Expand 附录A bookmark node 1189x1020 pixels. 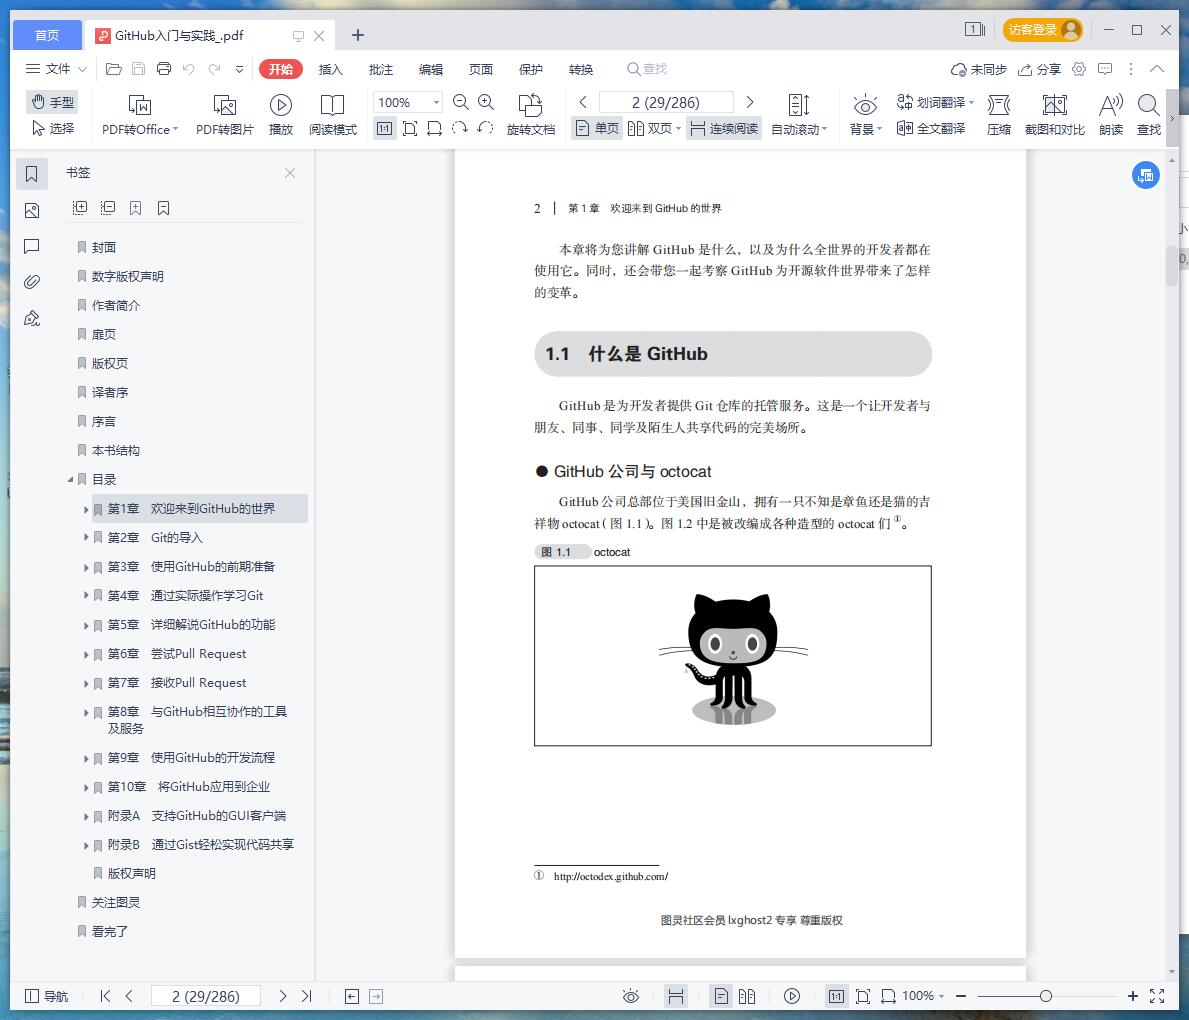[86, 816]
